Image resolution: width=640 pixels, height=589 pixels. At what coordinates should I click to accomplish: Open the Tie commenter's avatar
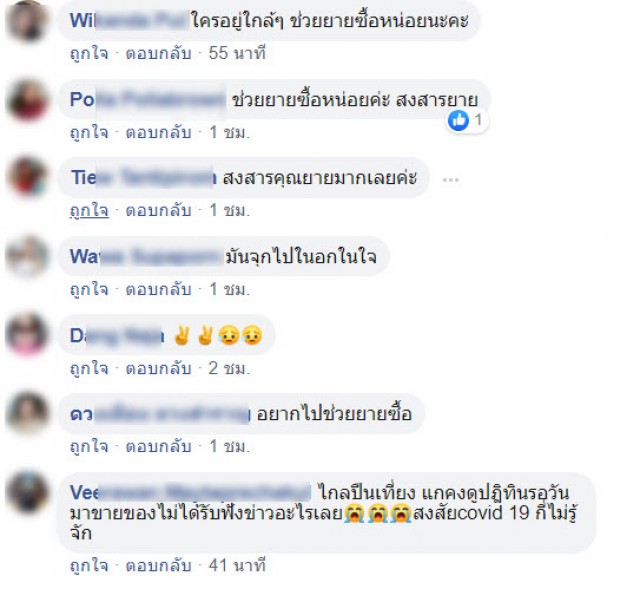click(x=27, y=176)
